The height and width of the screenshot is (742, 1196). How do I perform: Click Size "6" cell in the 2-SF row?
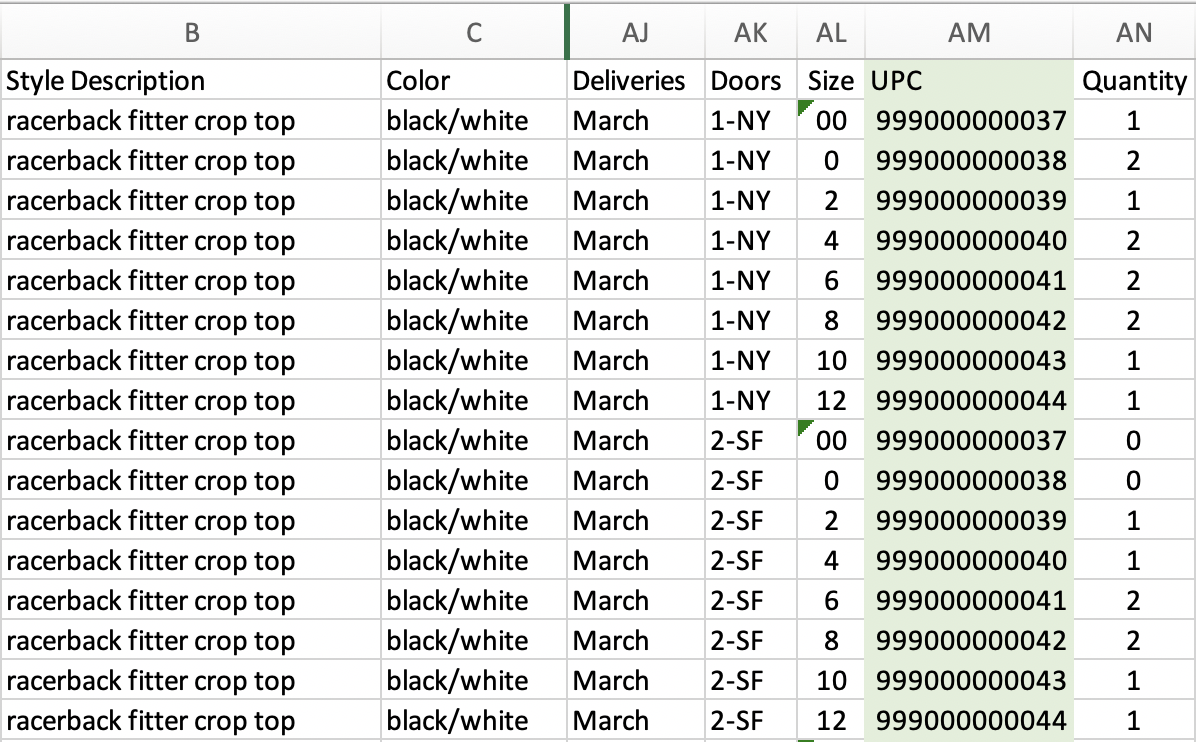coord(831,600)
